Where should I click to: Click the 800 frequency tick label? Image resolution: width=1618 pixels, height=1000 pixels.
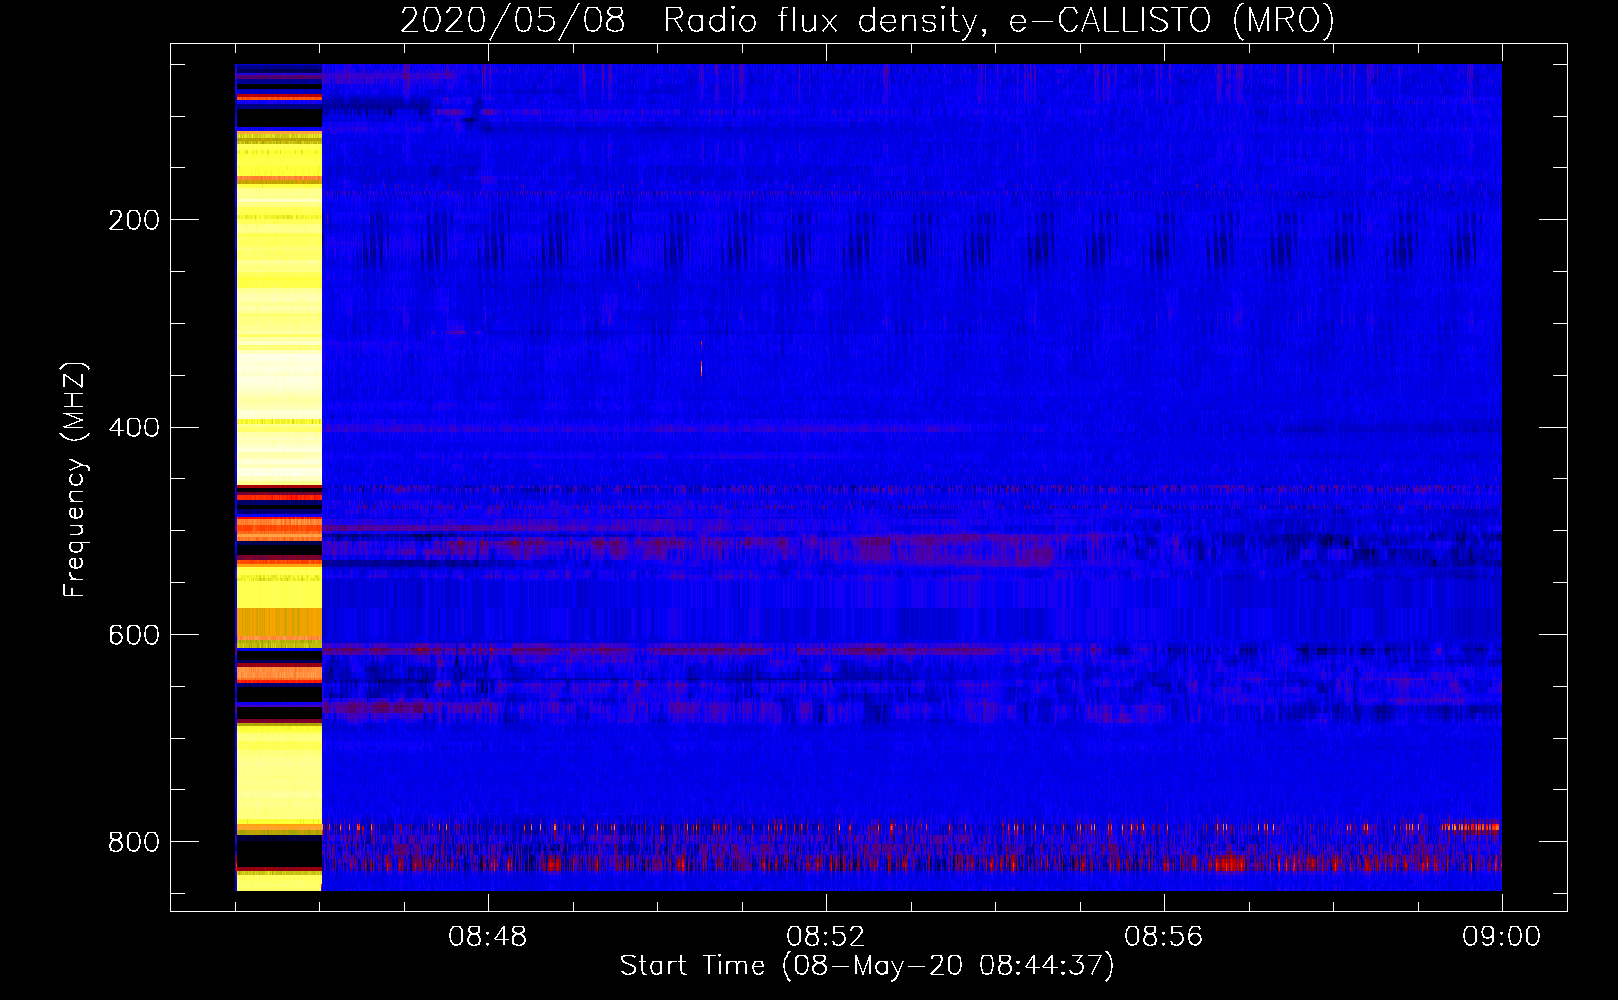[x=133, y=842]
